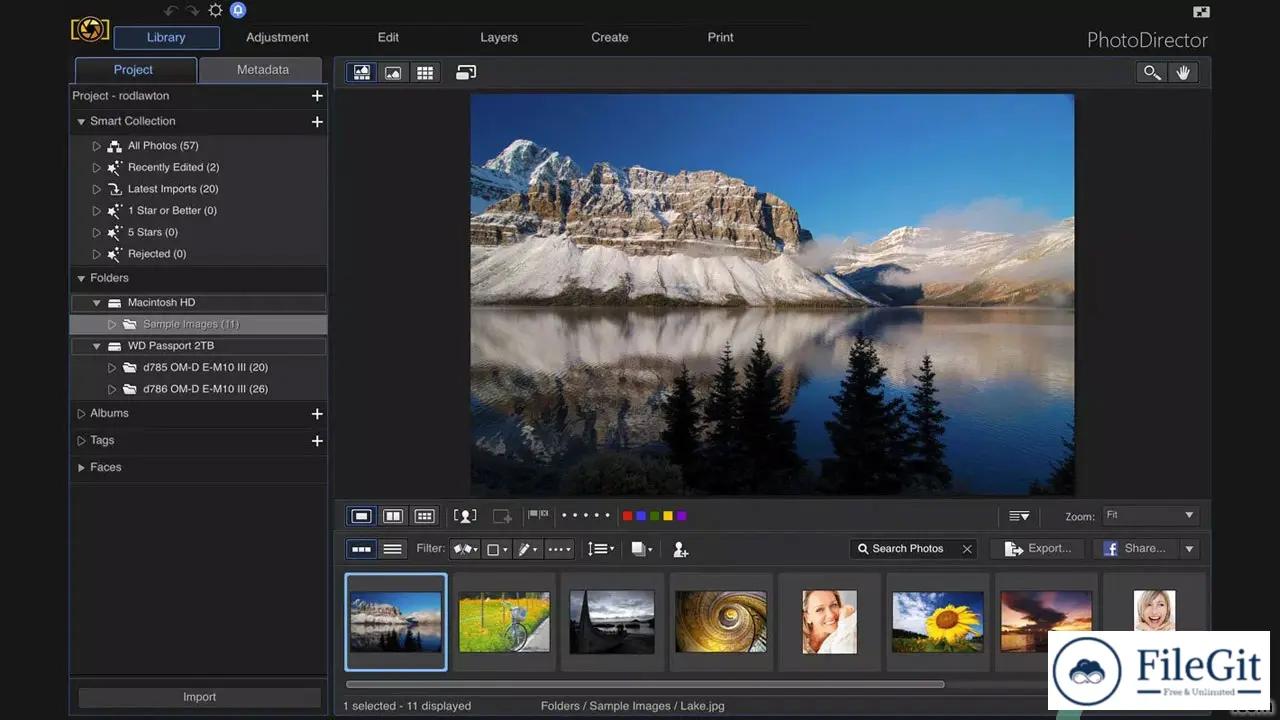Image resolution: width=1280 pixels, height=720 pixels.
Task: Switch to the Project panel tab
Action: click(x=133, y=70)
